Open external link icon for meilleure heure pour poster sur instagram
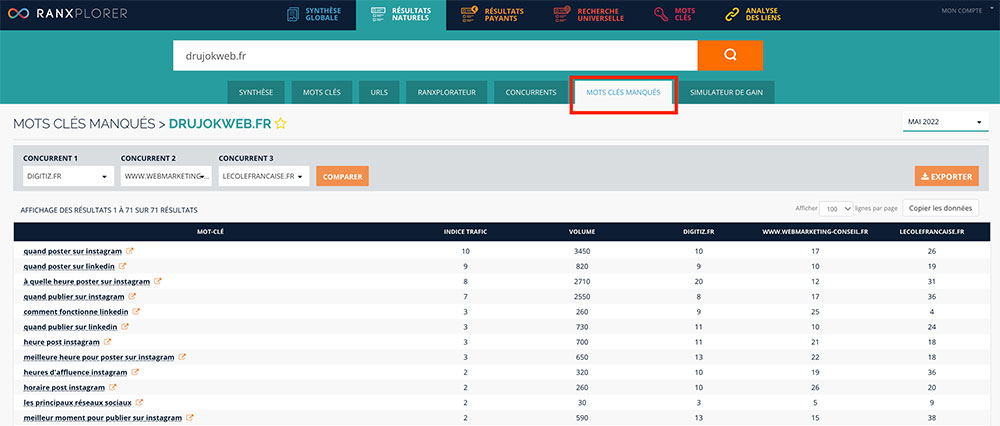The image size is (1000, 426). [182, 357]
